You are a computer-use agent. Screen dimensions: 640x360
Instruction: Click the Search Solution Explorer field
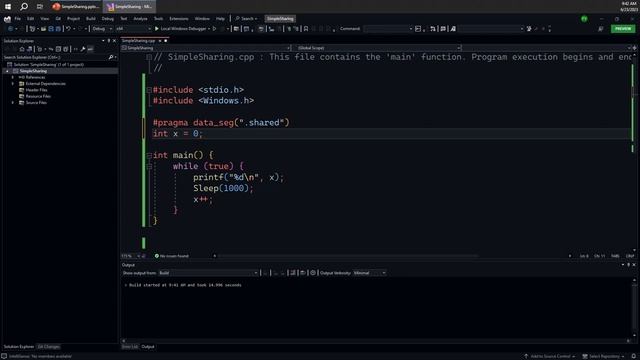pos(55,58)
